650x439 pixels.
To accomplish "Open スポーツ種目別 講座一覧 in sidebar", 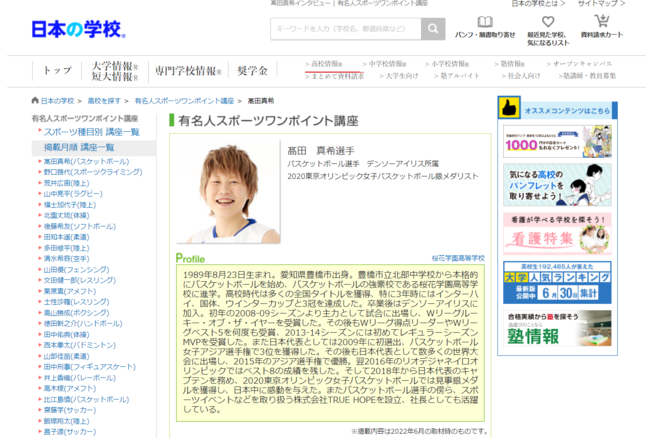I will (92, 132).
